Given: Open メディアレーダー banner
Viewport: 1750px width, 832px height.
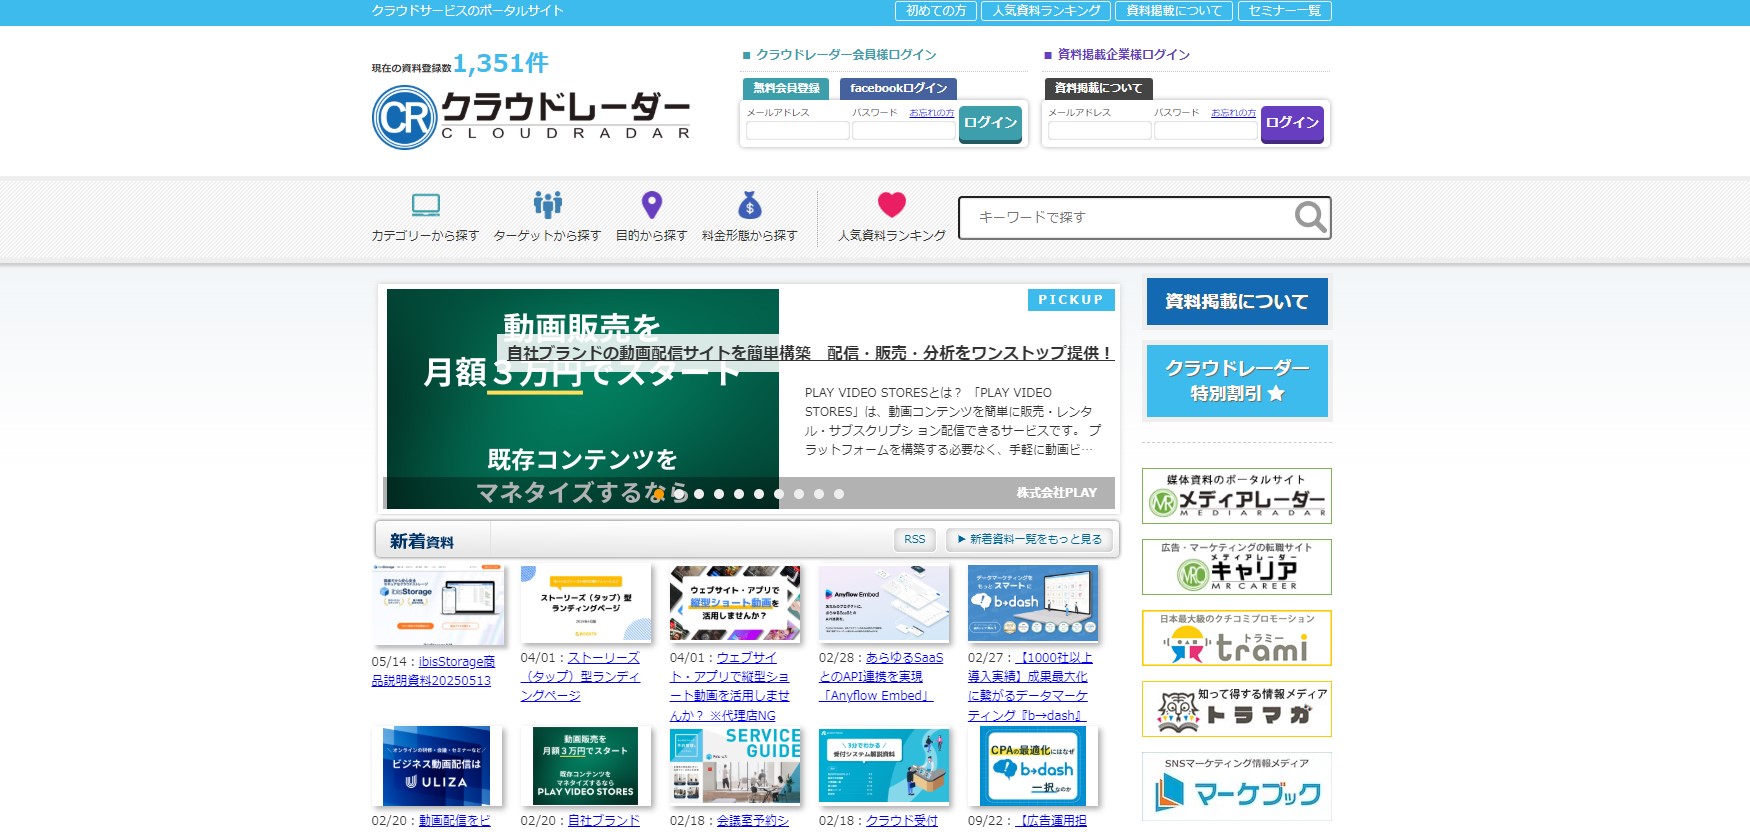Looking at the screenshot, I should [1237, 496].
